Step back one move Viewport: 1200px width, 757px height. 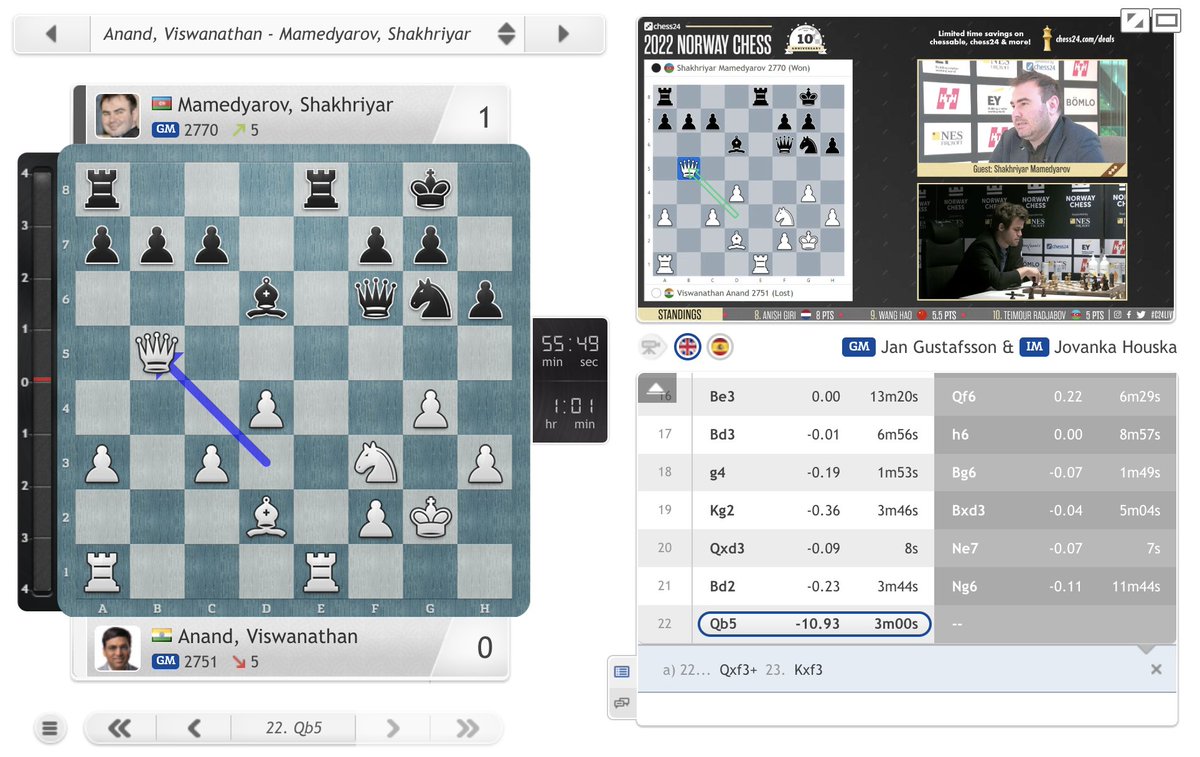click(195, 729)
